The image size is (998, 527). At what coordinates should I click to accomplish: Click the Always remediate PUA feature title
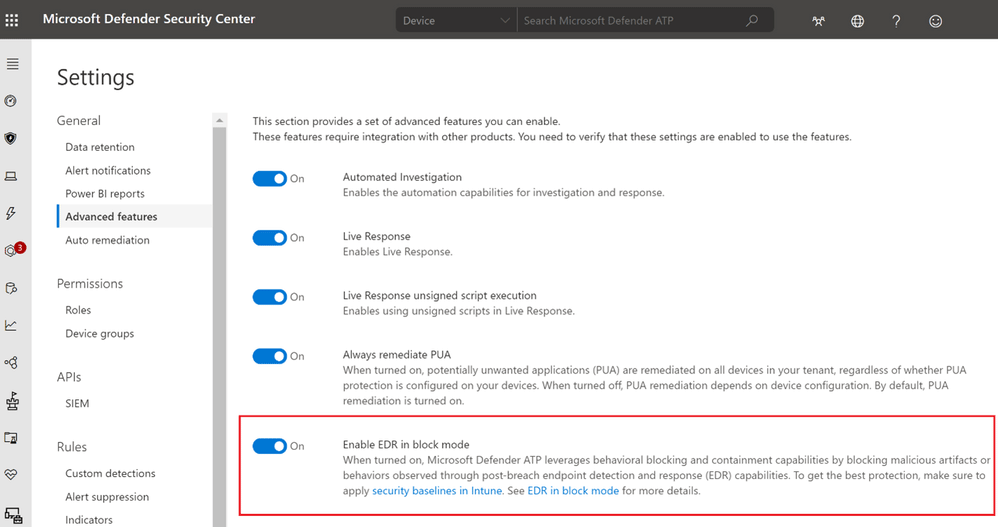pyautogui.click(x=397, y=355)
